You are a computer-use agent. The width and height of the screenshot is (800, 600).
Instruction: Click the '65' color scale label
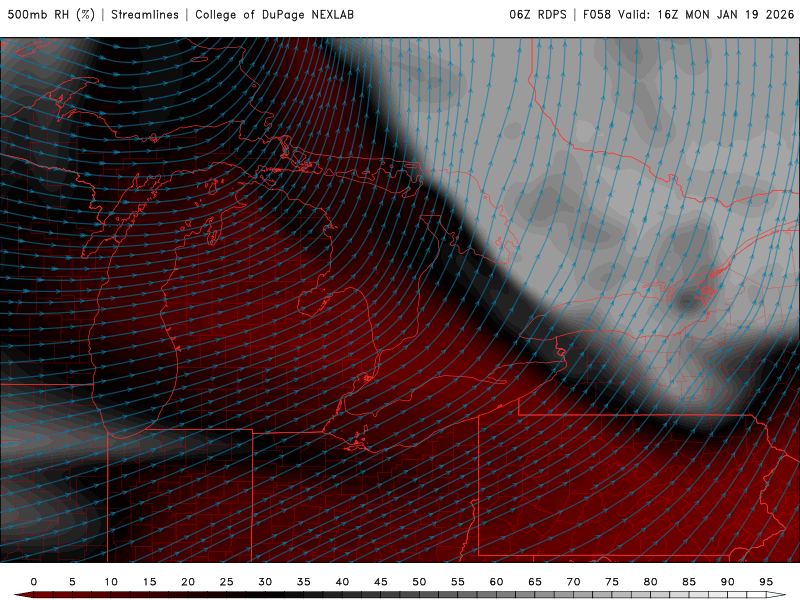pyautogui.click(x=535, y=582)
